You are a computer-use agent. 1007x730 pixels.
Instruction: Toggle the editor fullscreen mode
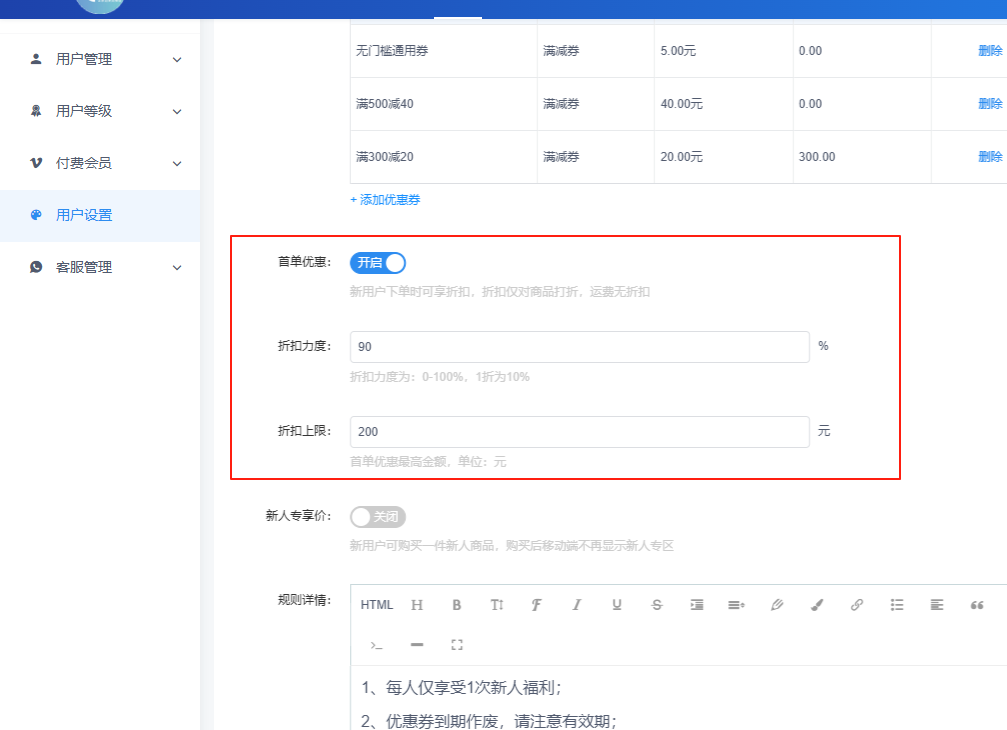pos(457,645)
